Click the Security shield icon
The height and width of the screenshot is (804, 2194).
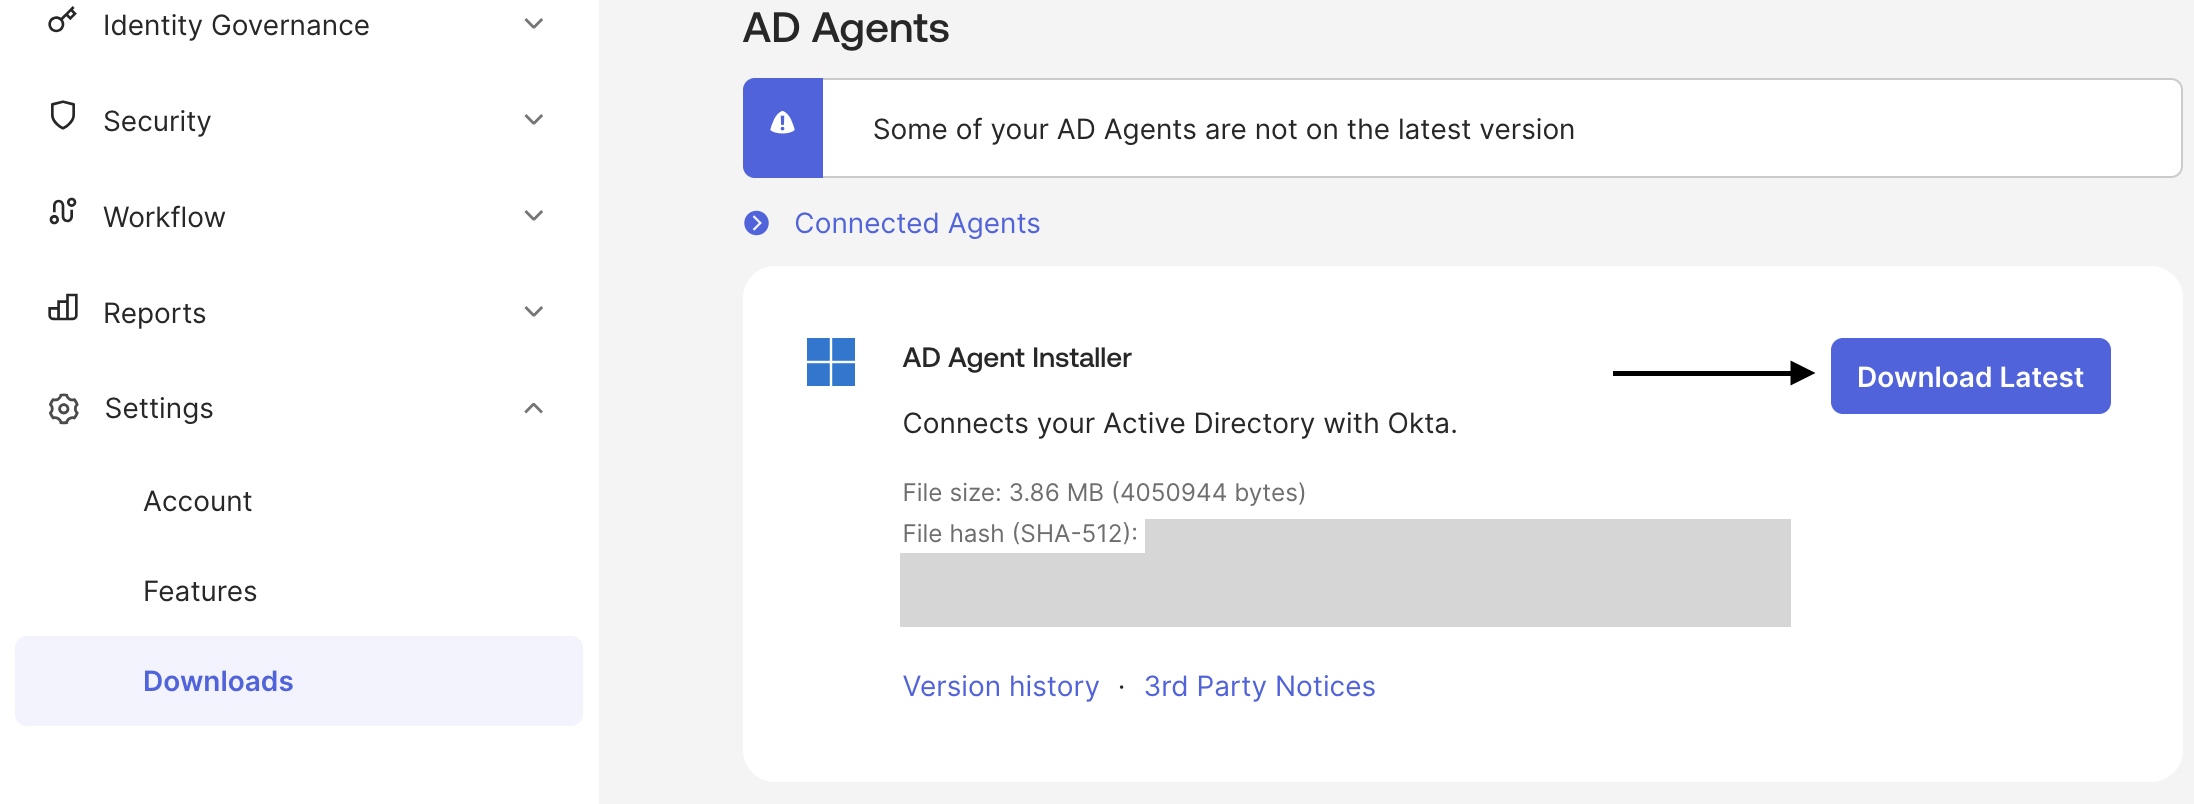tap(63, 116)
